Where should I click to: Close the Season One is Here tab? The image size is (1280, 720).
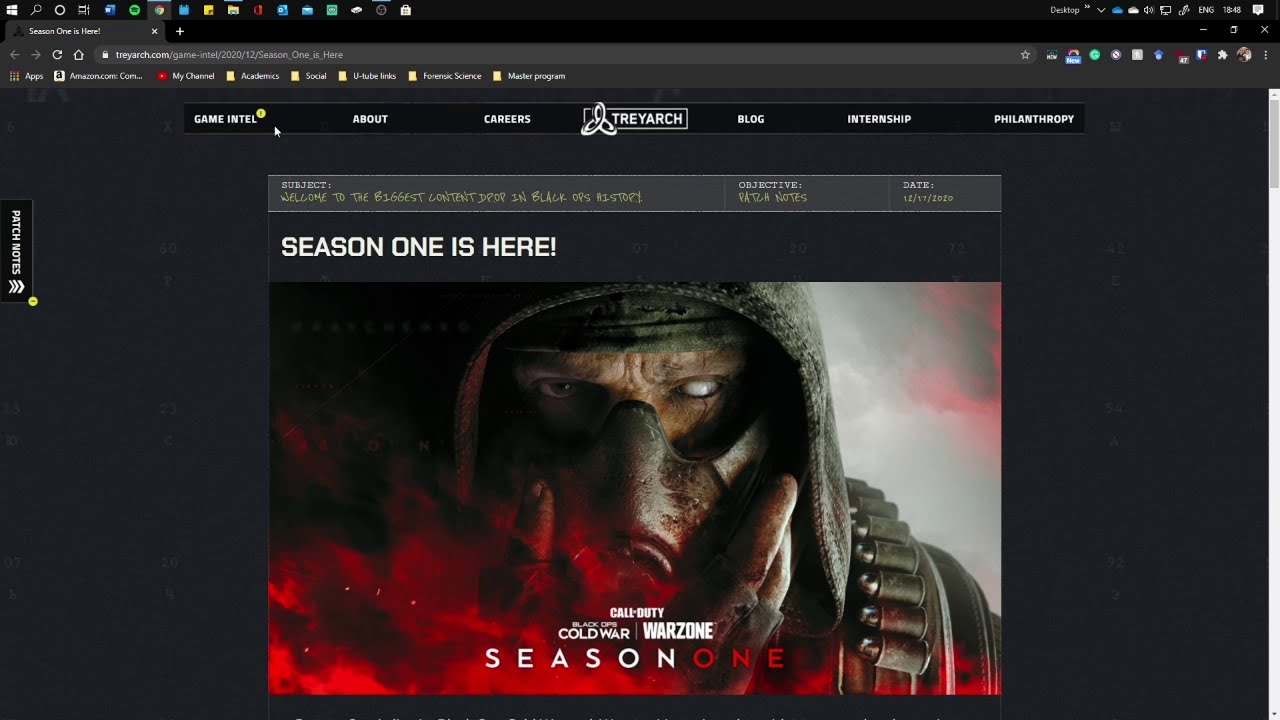pyautogui.click(x=154, y=31)
